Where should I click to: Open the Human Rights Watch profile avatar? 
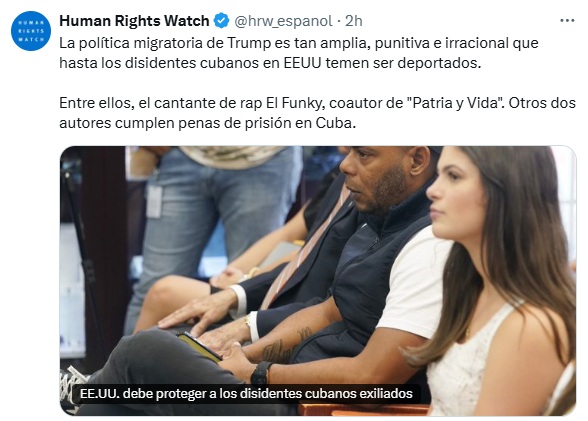pos(31,31)
